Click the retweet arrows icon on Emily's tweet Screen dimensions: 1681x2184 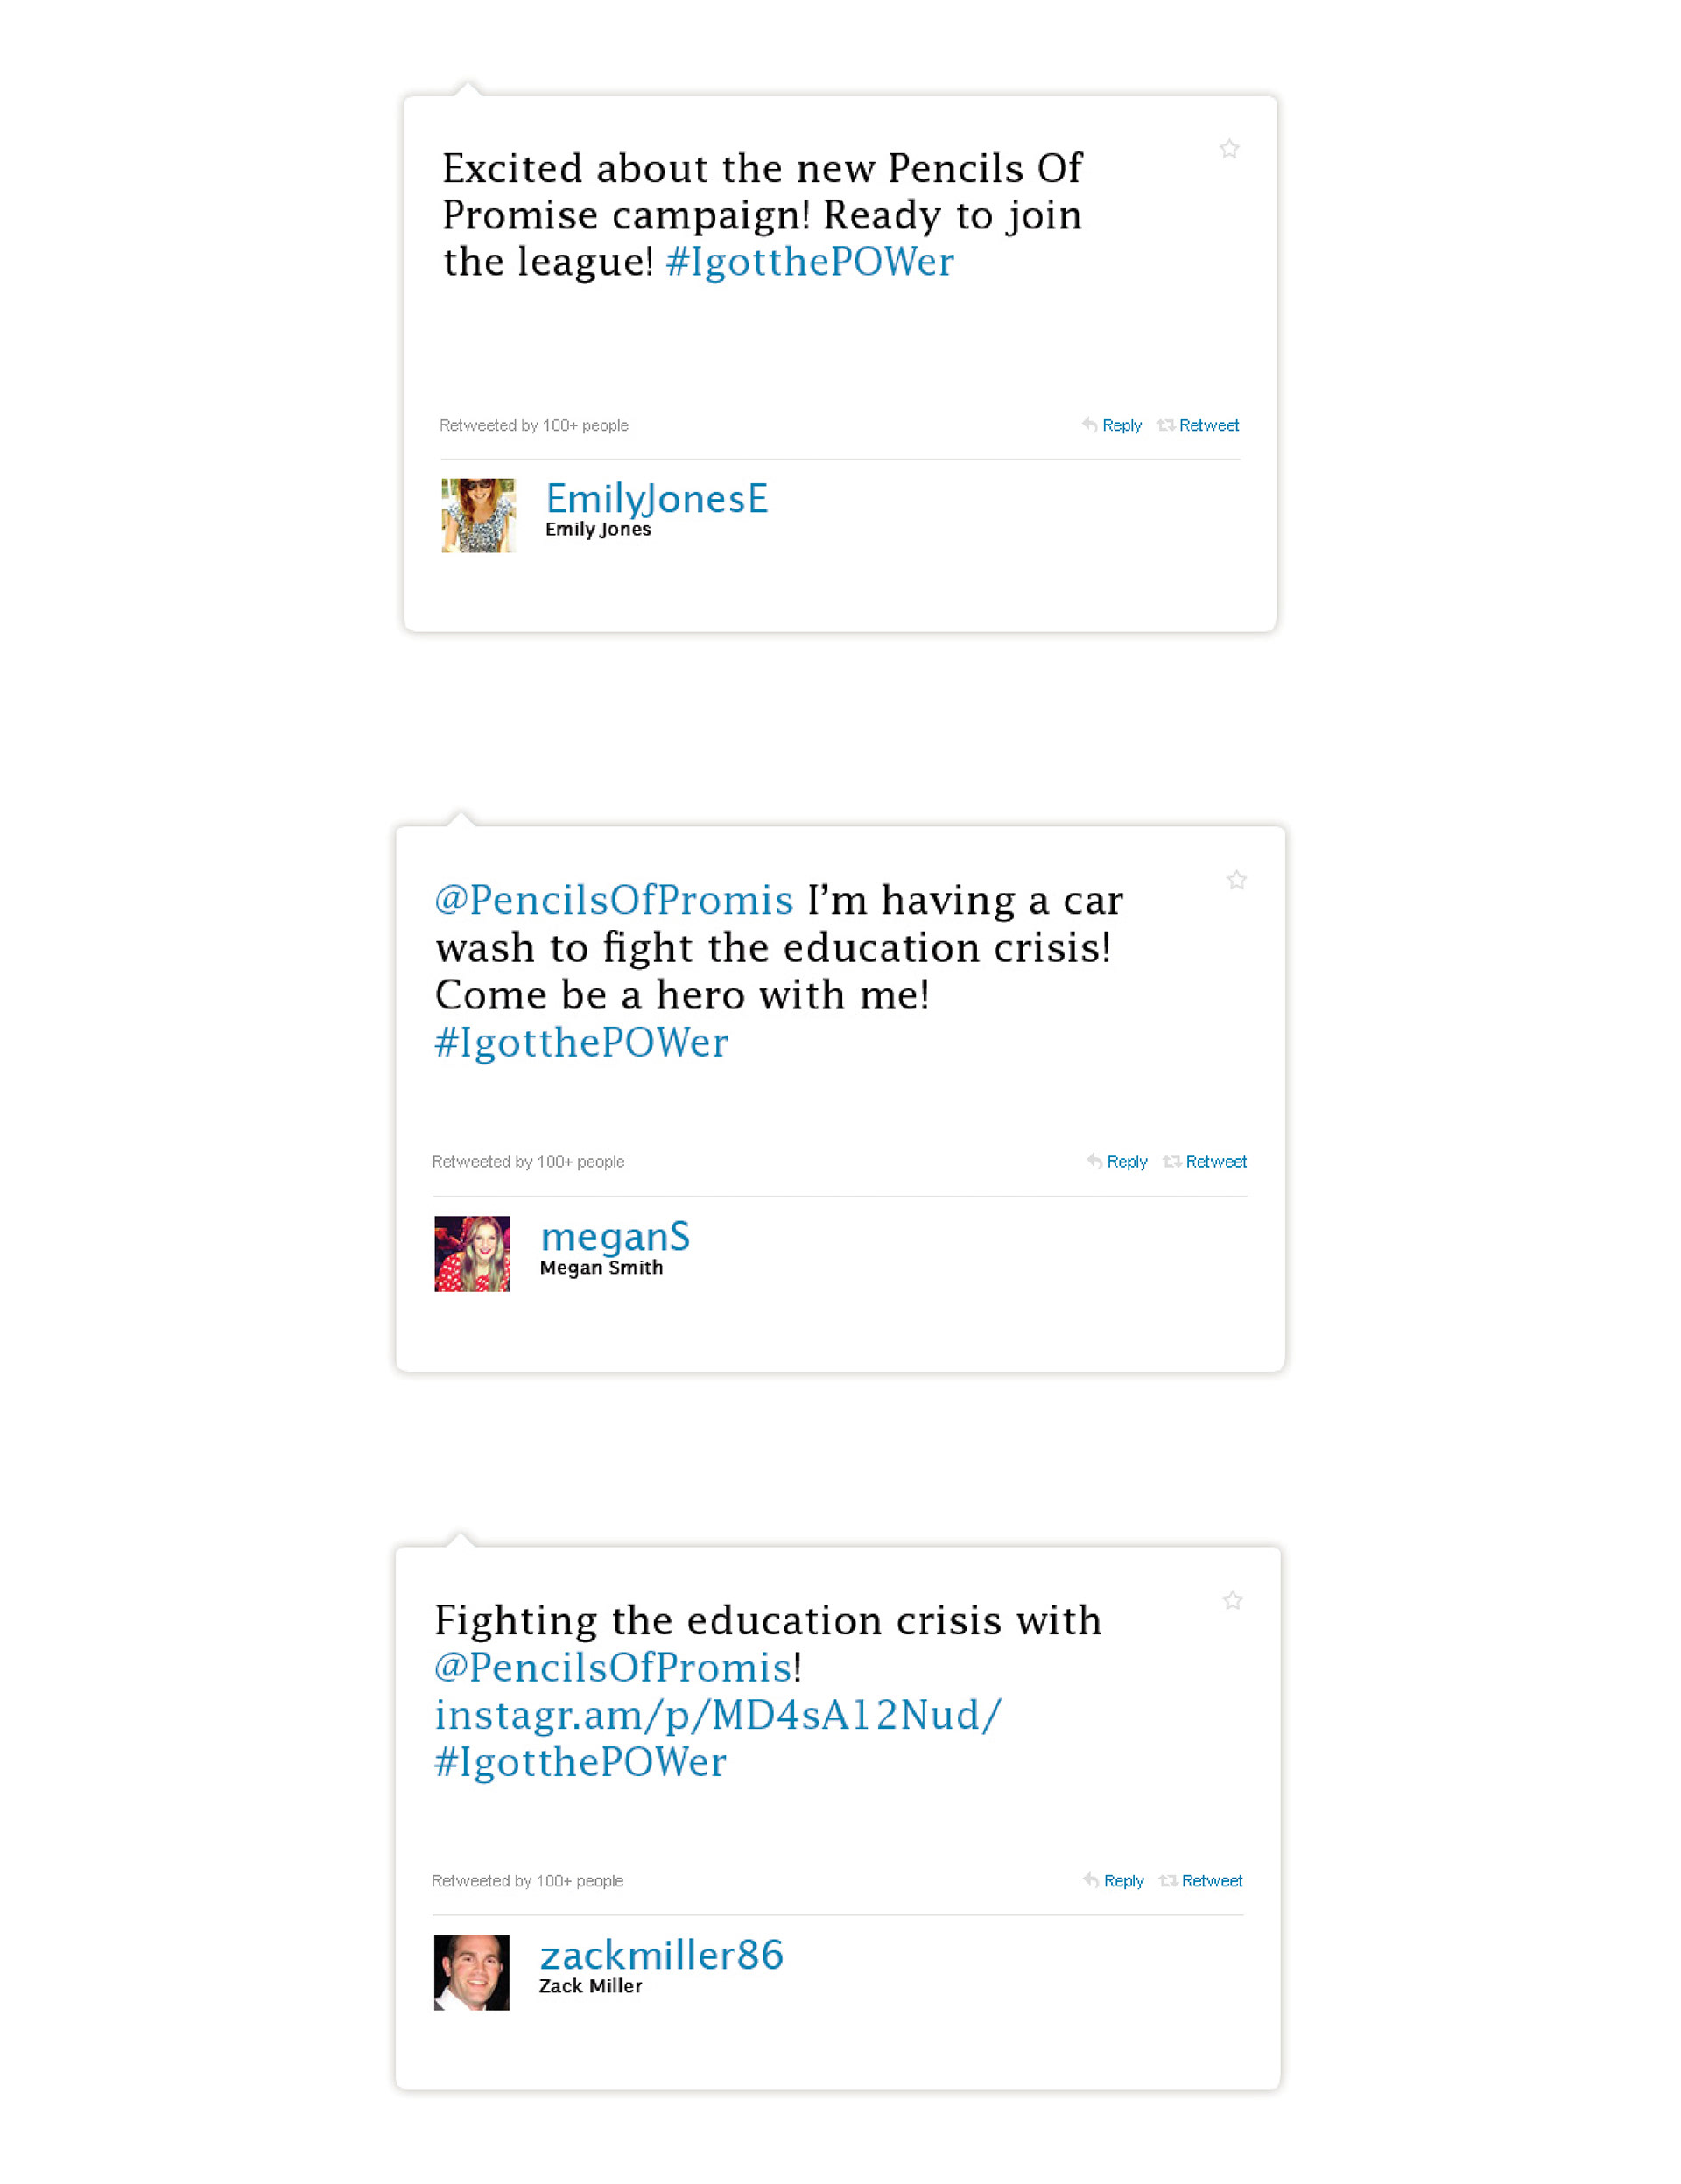coord(1165,425)
